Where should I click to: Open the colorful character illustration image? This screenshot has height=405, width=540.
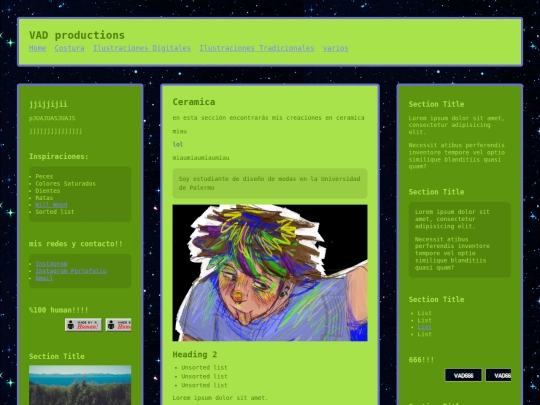pos(270,273)
